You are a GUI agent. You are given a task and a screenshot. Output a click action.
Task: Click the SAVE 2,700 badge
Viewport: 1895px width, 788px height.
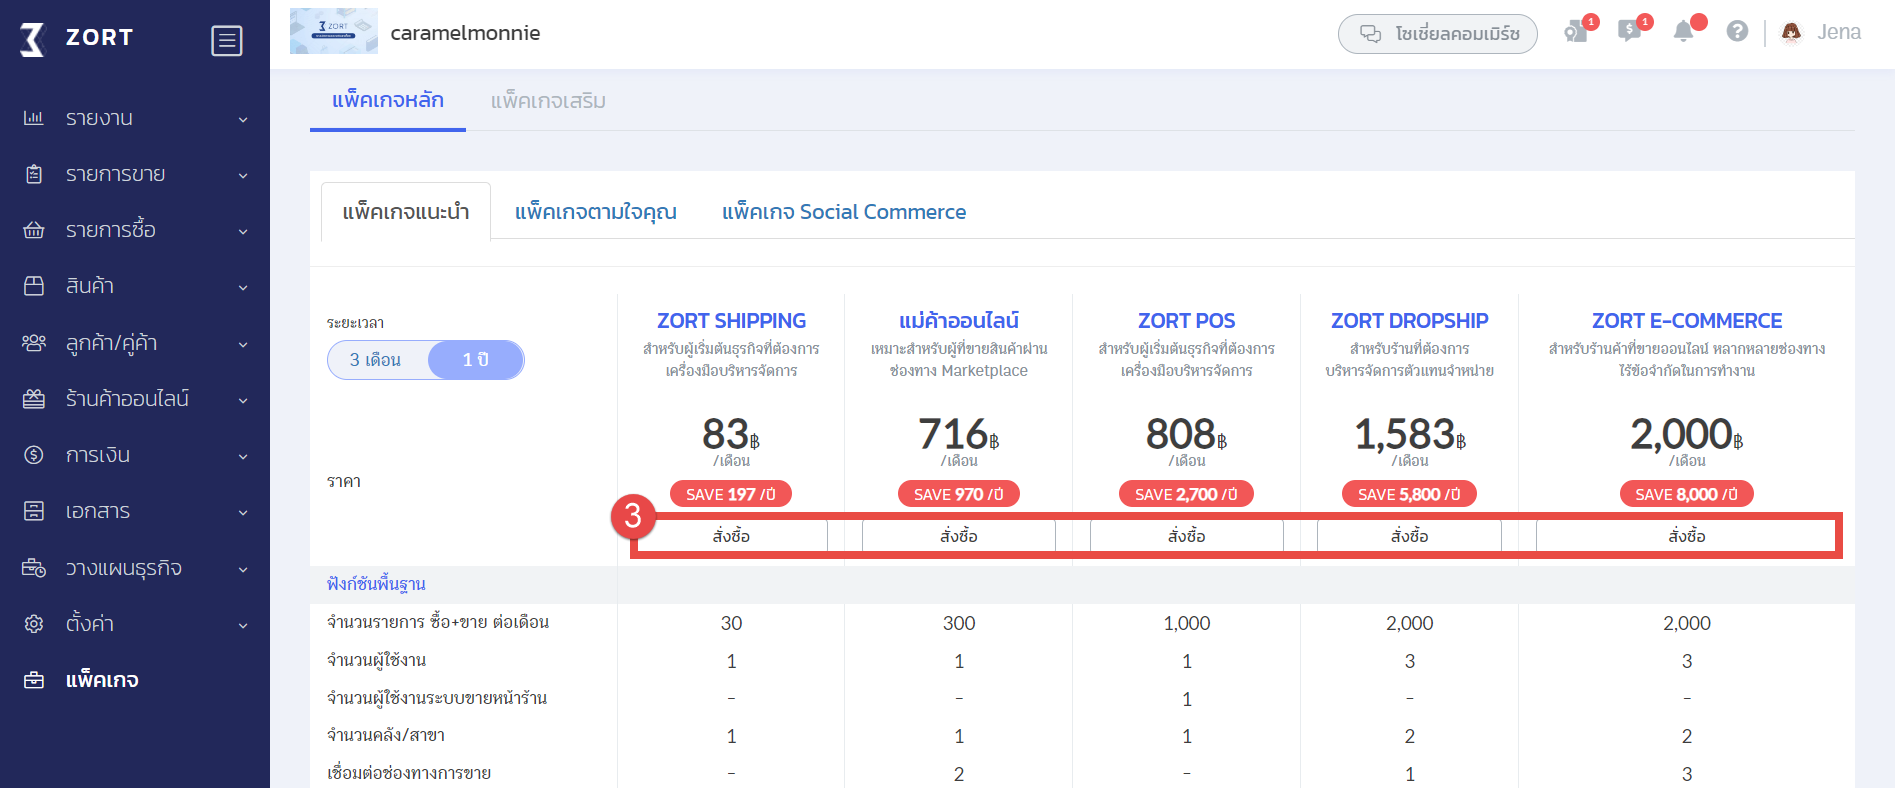coord(1187,494)
